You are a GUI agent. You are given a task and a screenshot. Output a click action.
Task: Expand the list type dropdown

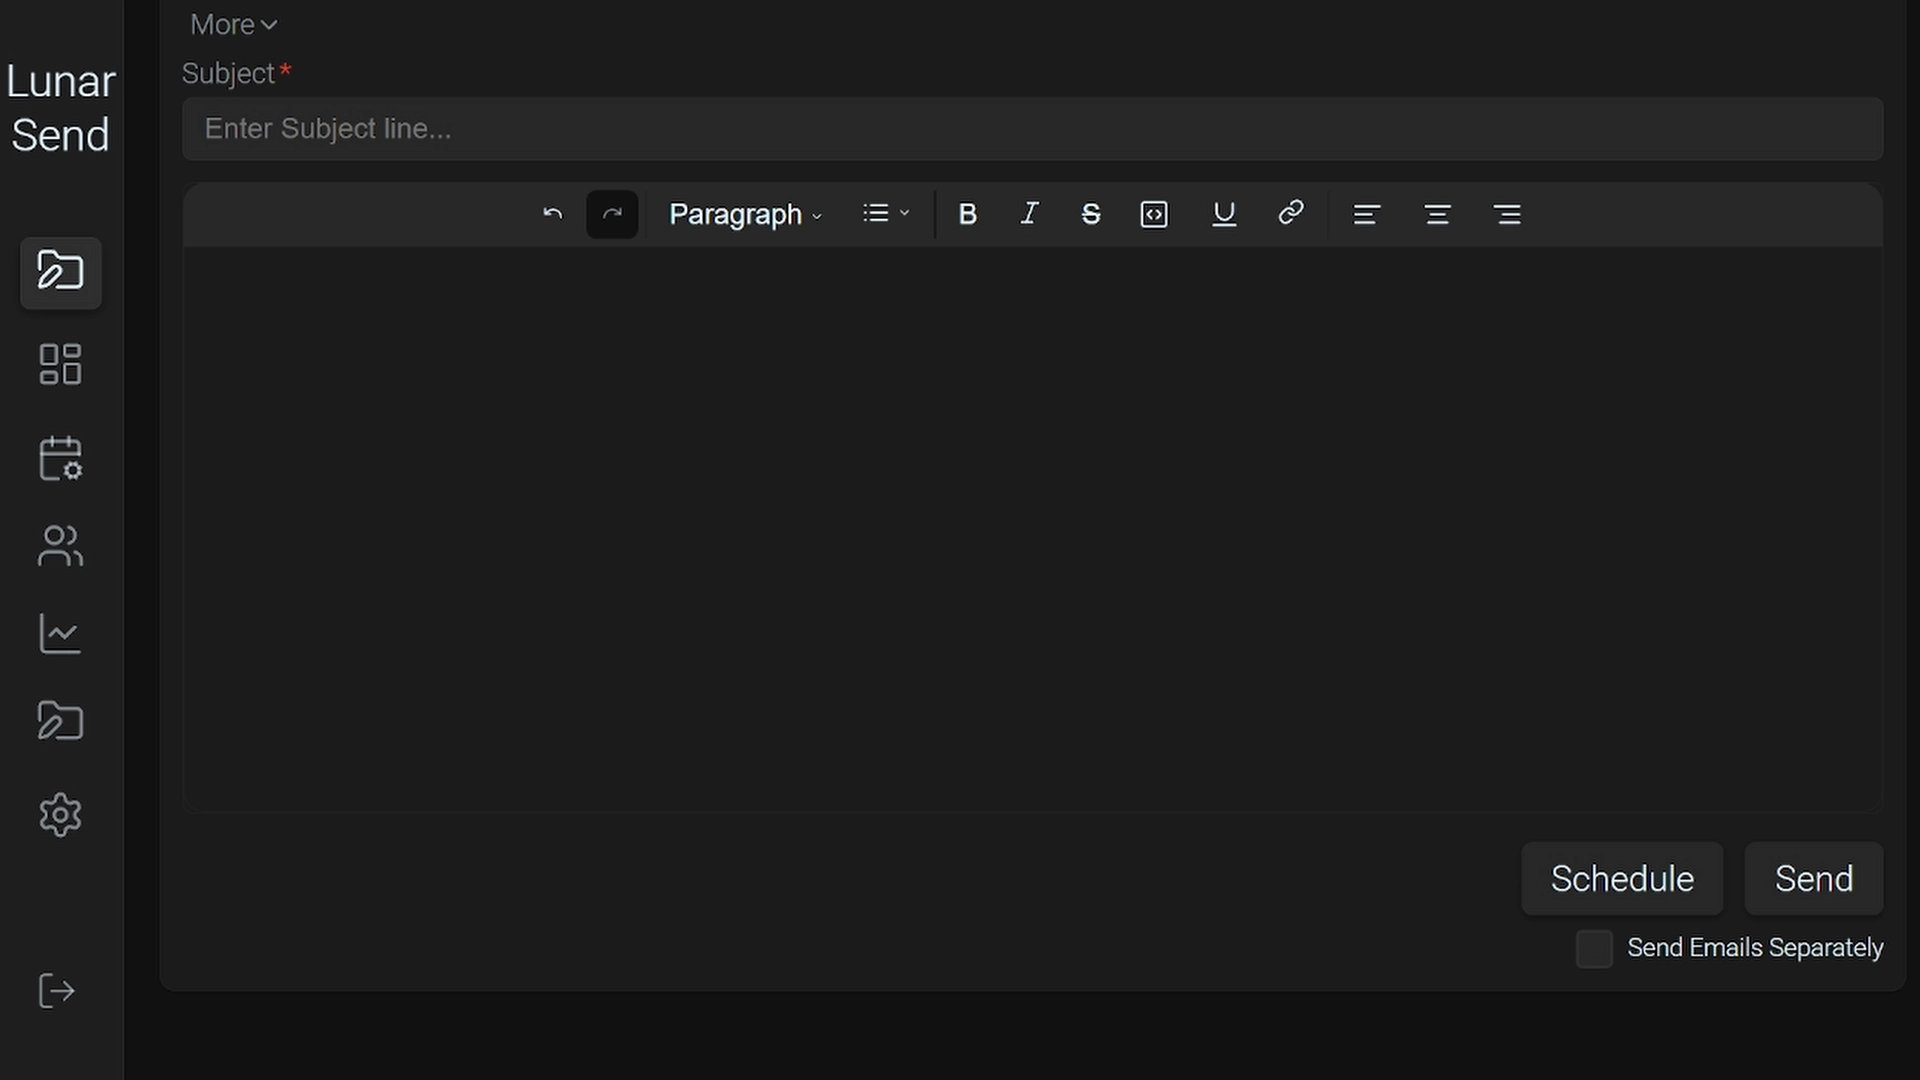coord(886,214)
